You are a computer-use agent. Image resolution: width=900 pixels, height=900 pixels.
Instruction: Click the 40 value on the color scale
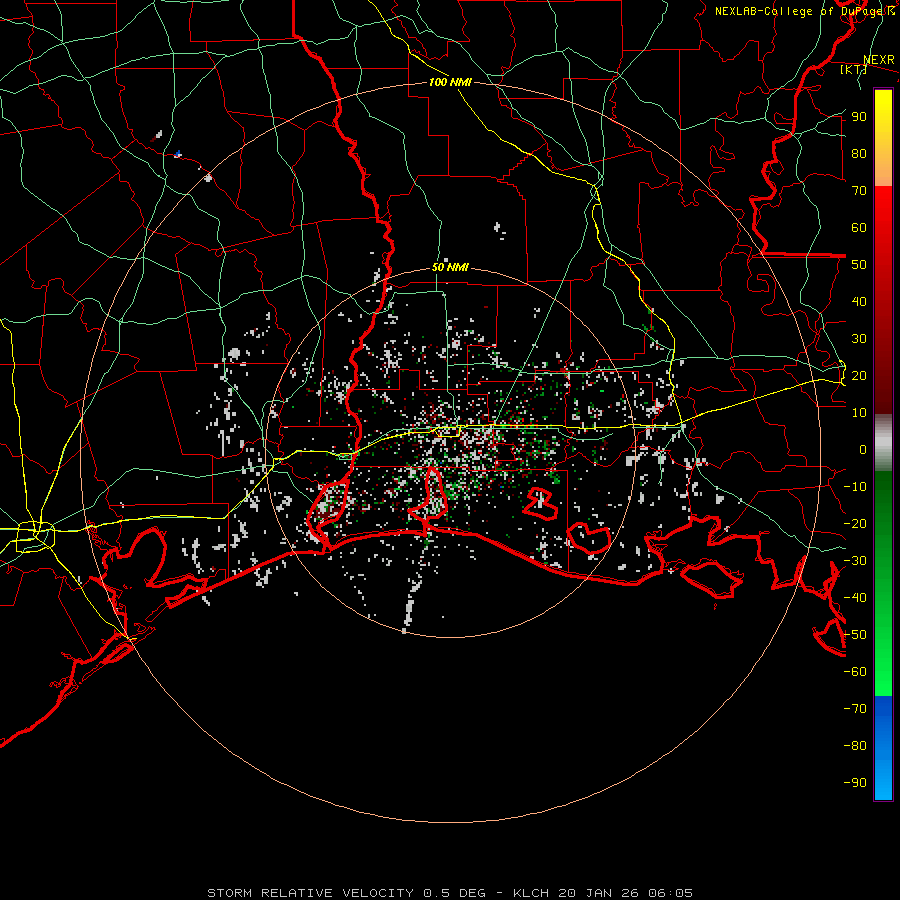click(859, 301)
